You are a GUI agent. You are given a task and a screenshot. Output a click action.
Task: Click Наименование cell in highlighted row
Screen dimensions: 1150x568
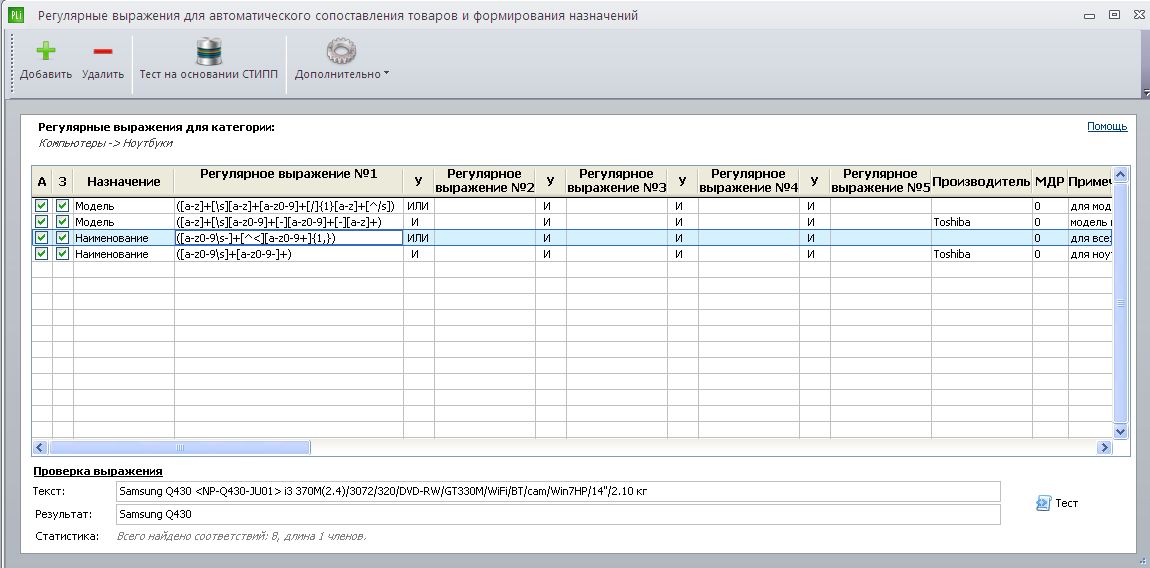pos(123,238)
